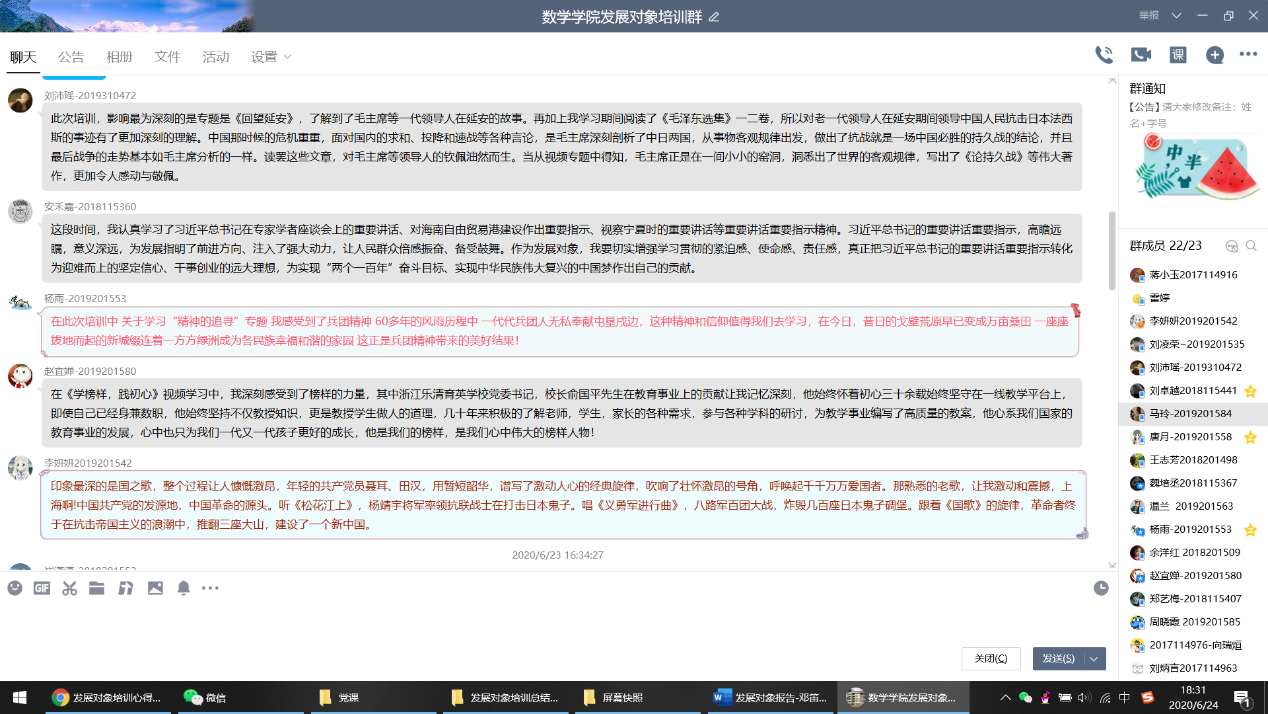Viewport: 1268px width, 714px height.
Task: Open the 文件 tab
Action: [x=167, y=57]
